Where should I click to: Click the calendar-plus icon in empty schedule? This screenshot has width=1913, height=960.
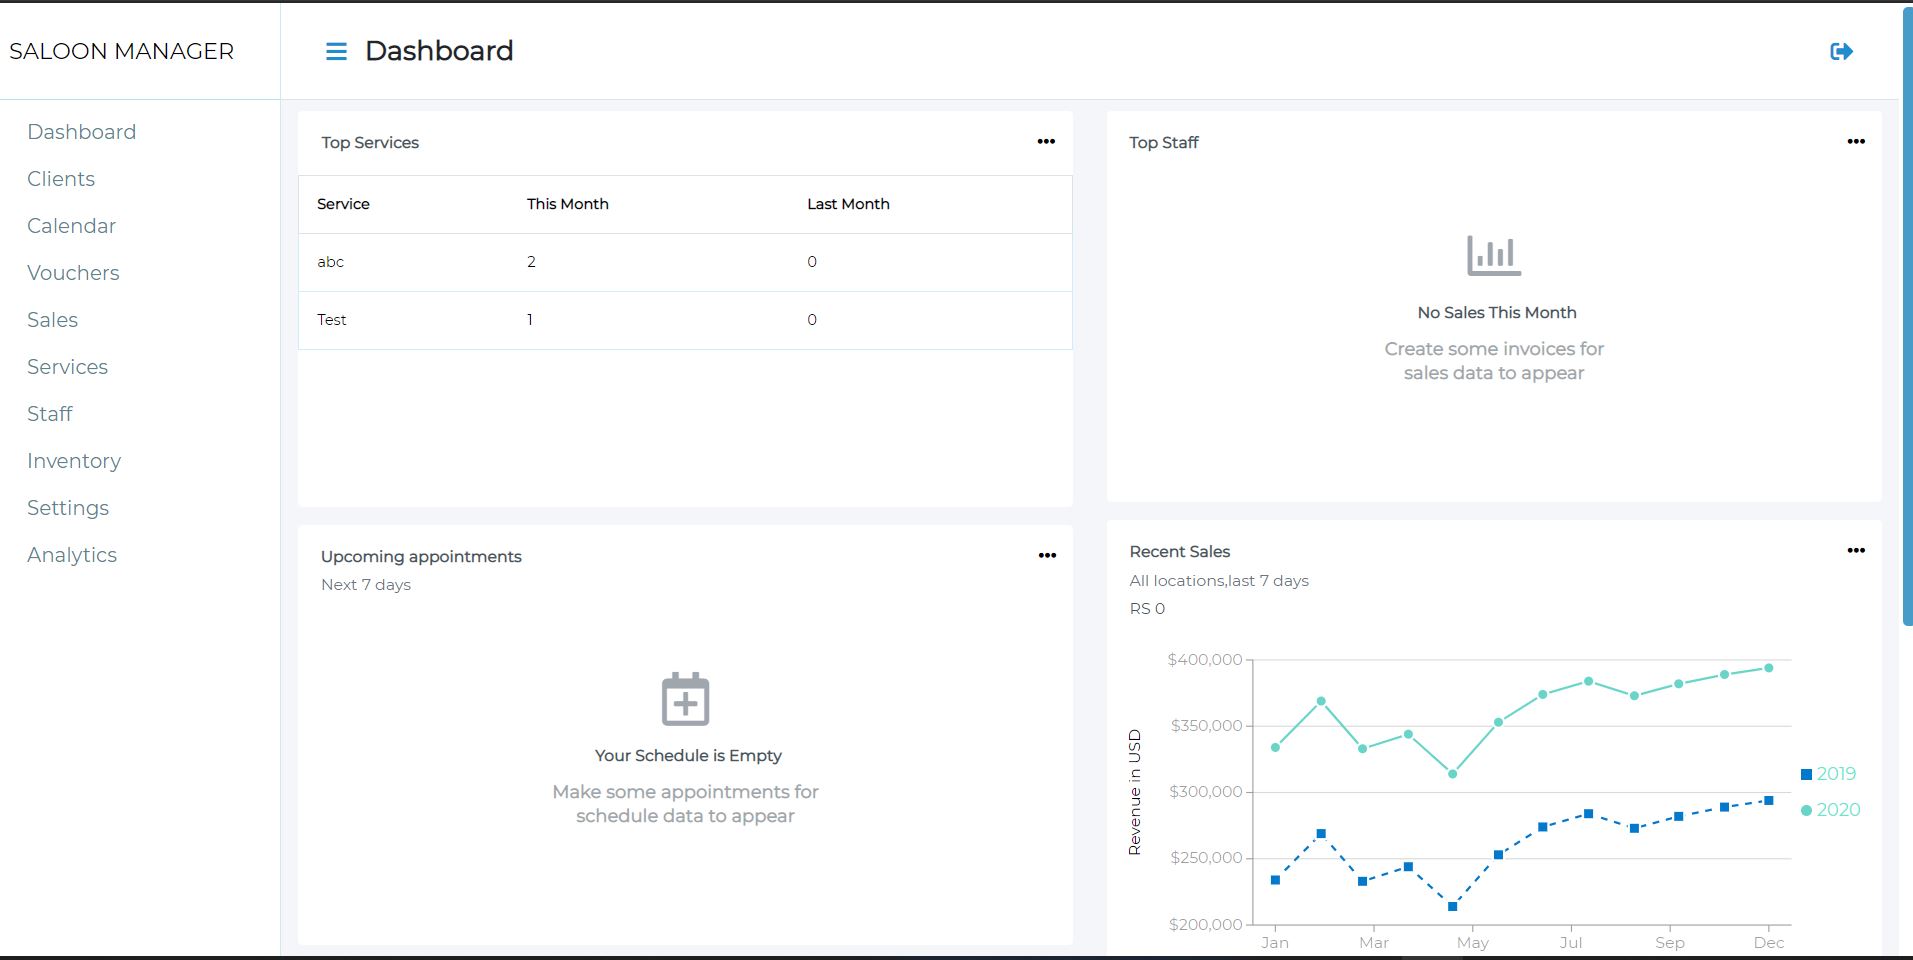685,698
